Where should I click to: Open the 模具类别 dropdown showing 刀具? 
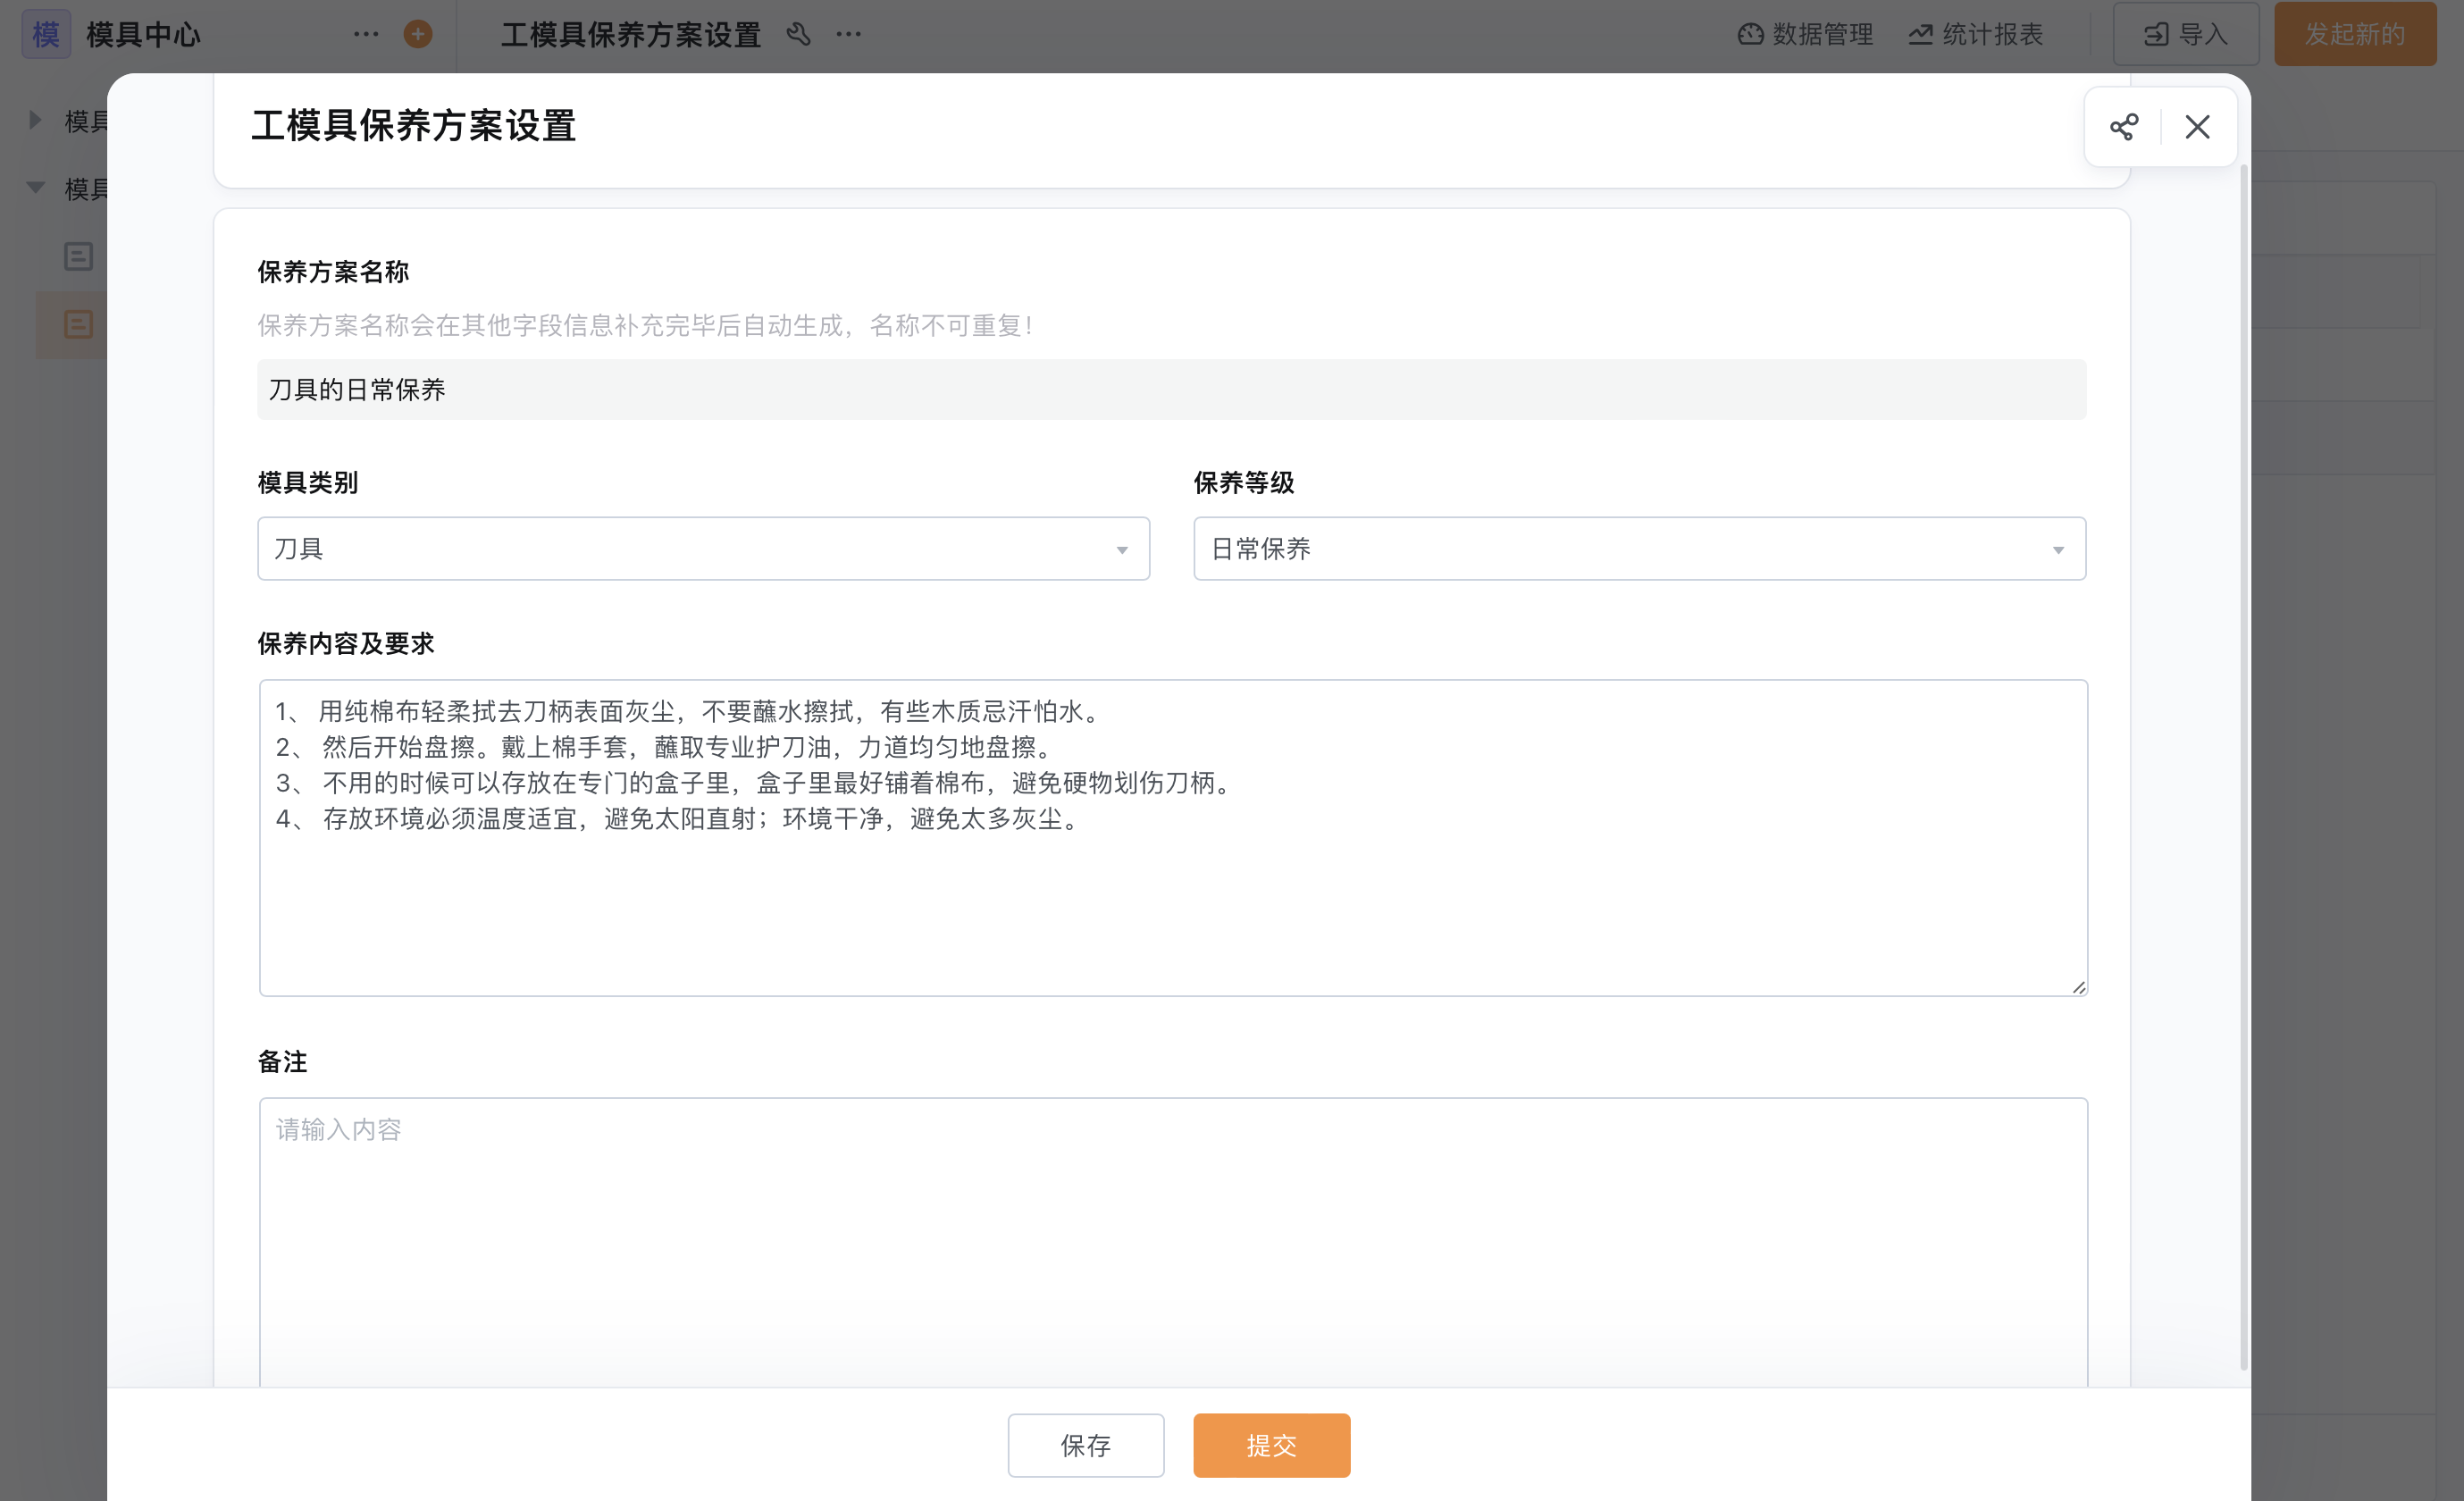(703, 548)
